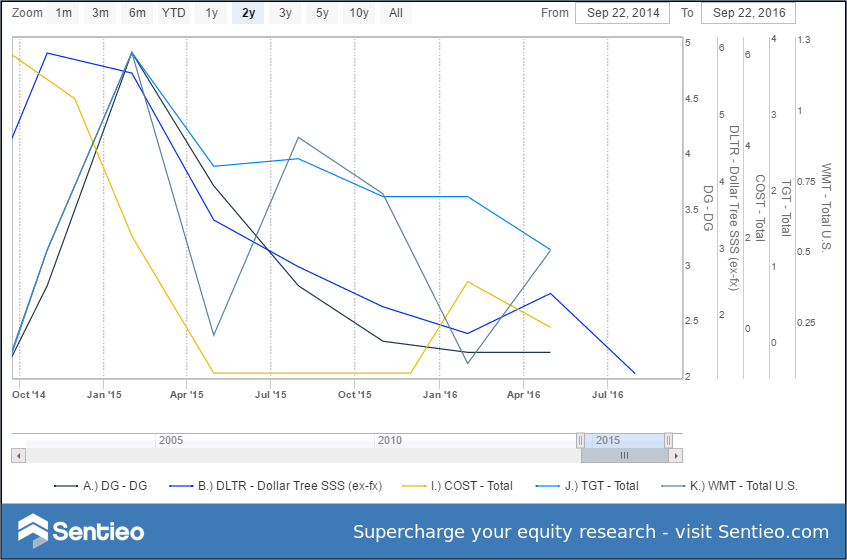This screenshot has width=847, height=560.
Task: Toggle TGT - Total legend entry
Action: 587,486
